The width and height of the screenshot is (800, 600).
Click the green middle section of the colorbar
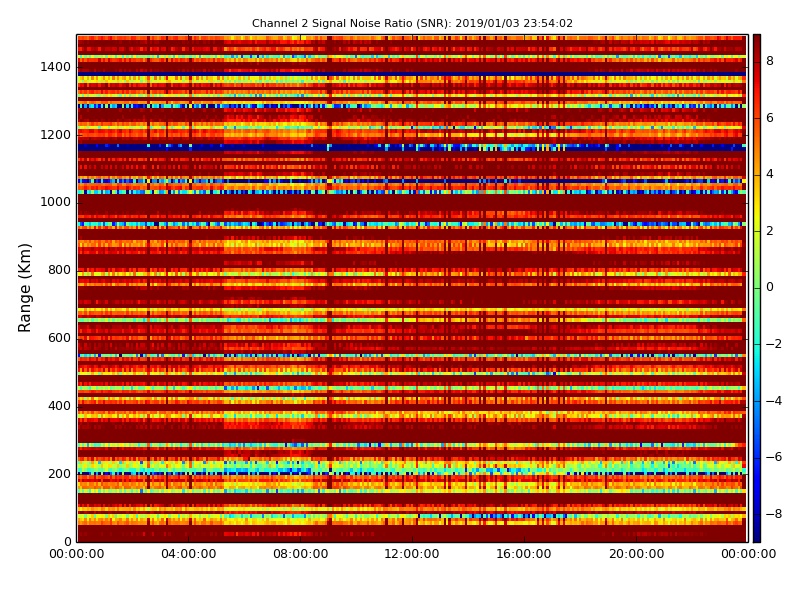[x=757, y=288]
